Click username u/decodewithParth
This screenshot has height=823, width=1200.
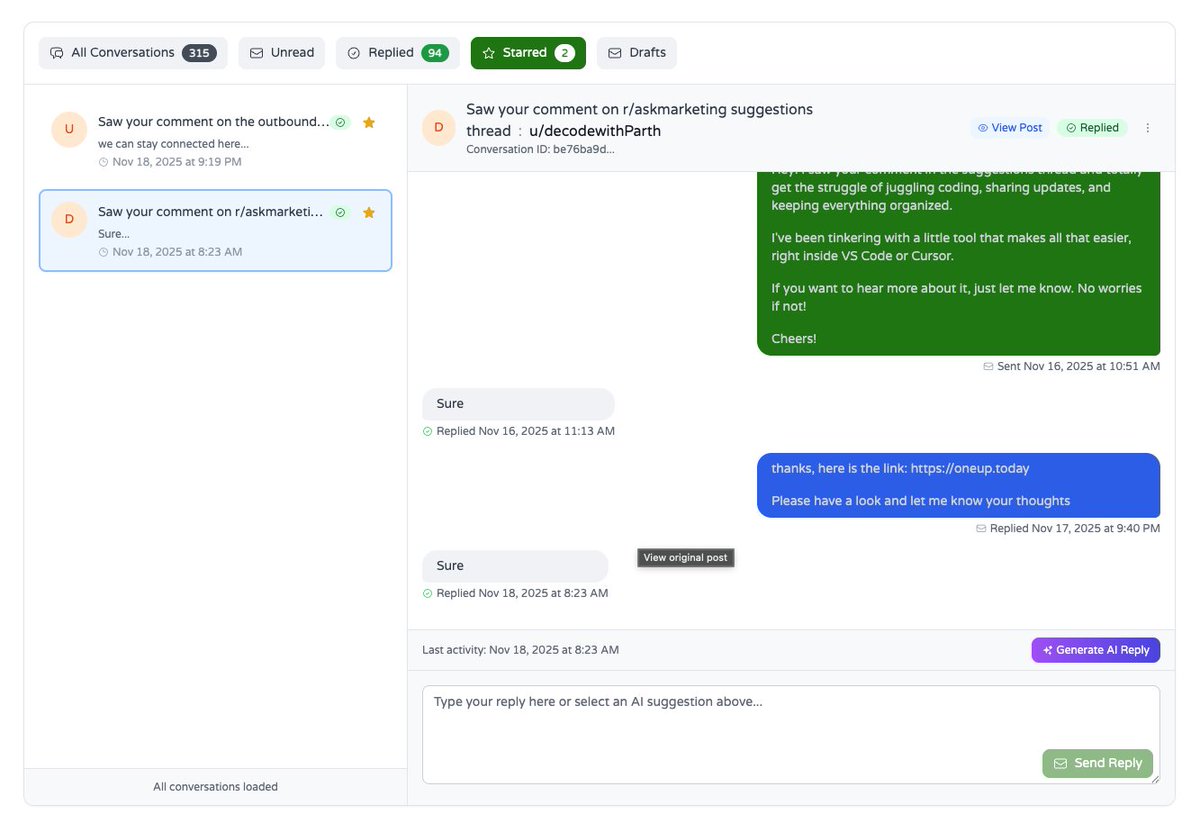[x=595, y=131]
